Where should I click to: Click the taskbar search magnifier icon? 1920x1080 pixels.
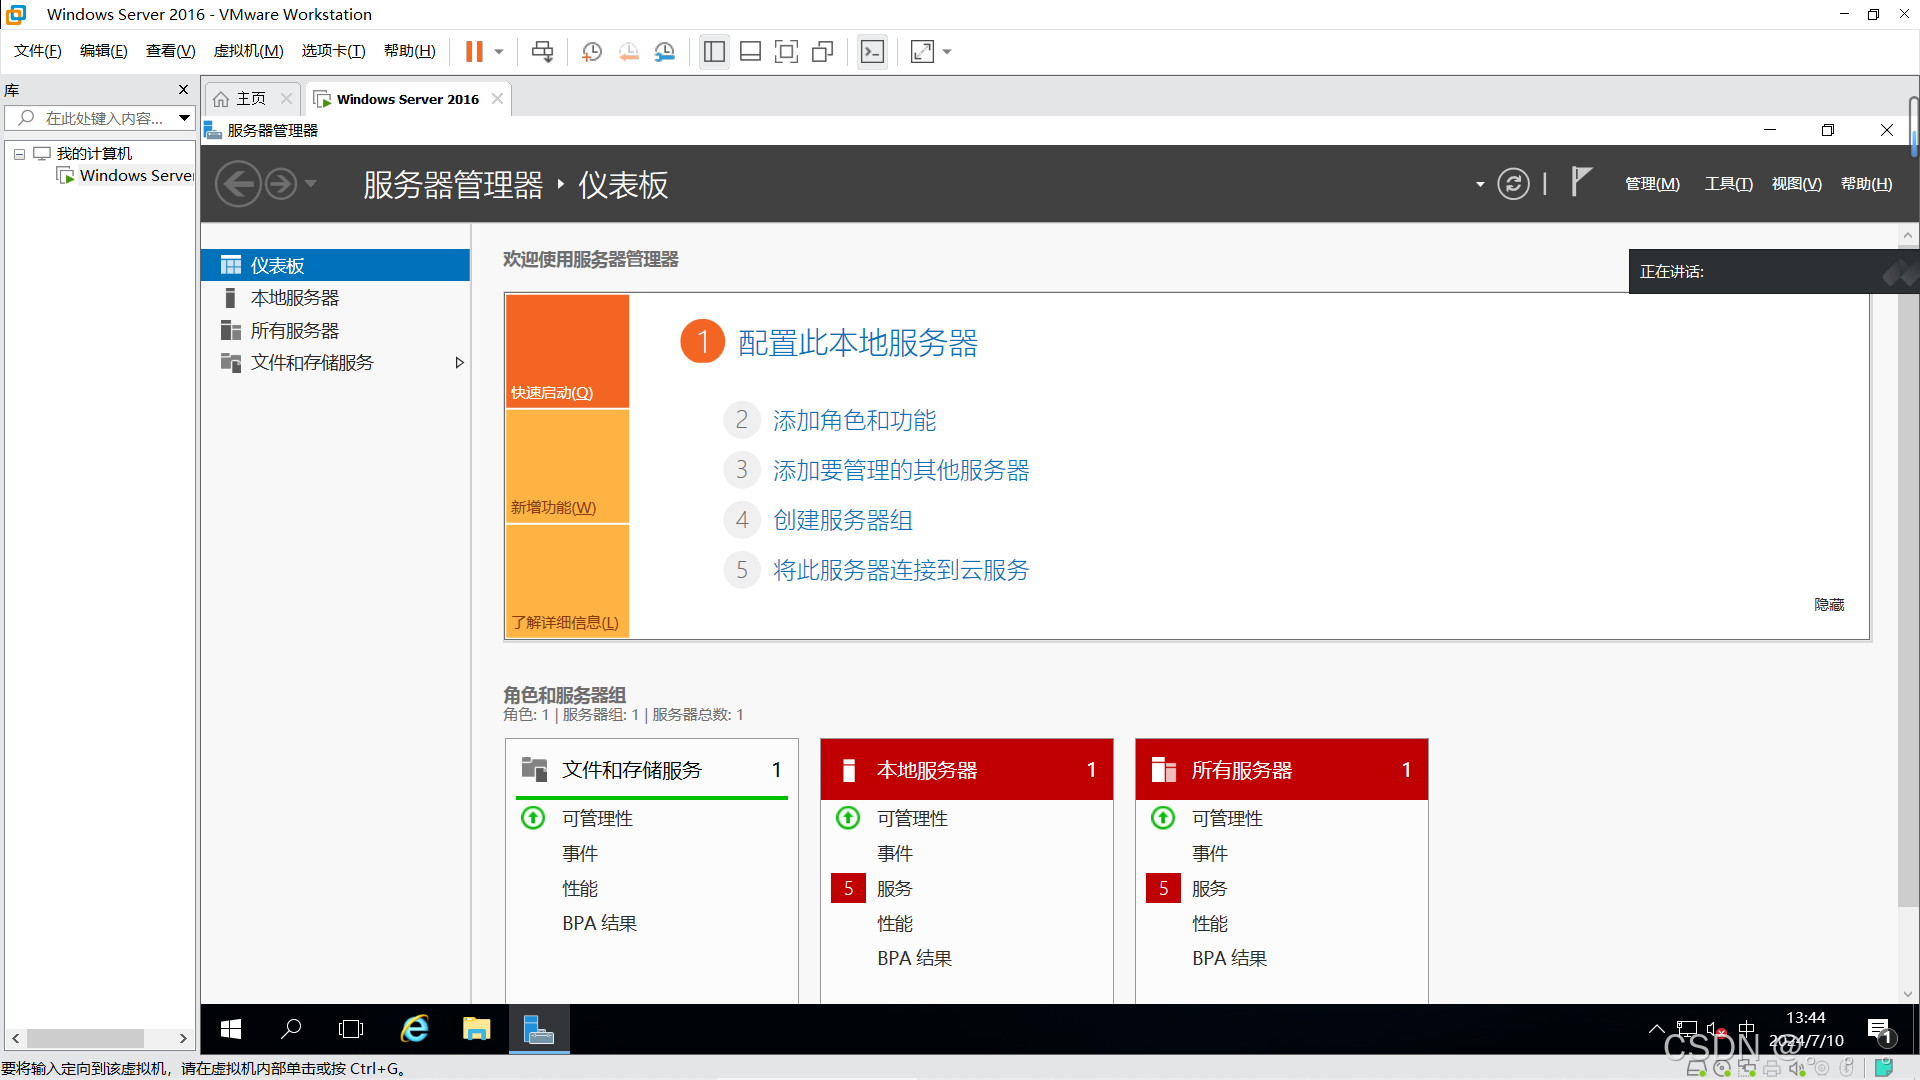(x=291, y=1029)
